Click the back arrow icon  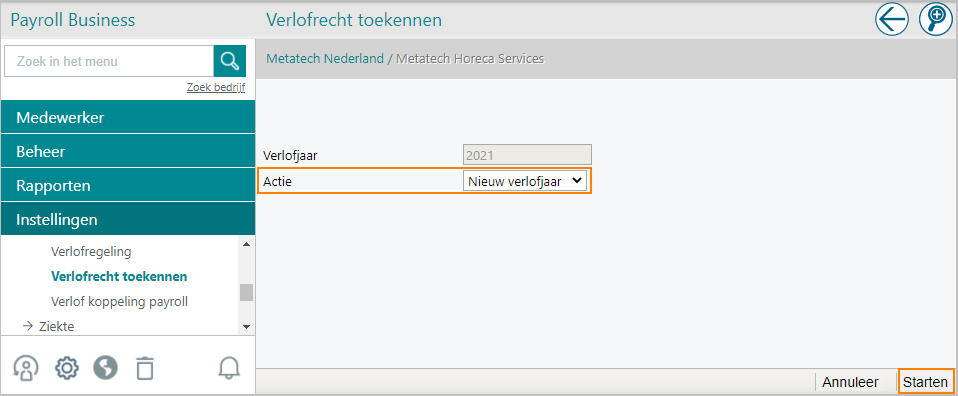click(x=892, y=20)
